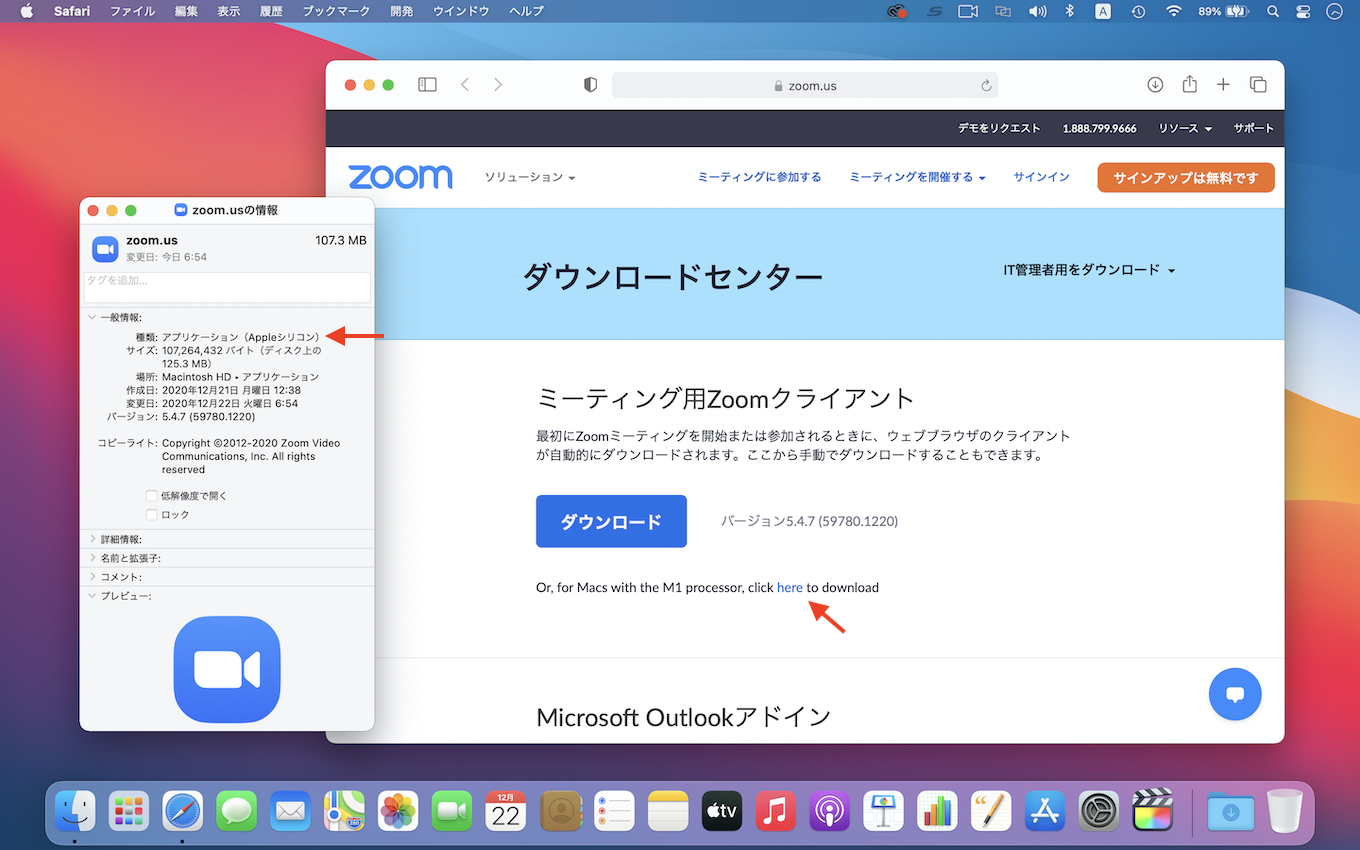This screenshot has width=1360, height=850.
Task: Click the 'here' M1 download link
Action: (x=789, y=588)
